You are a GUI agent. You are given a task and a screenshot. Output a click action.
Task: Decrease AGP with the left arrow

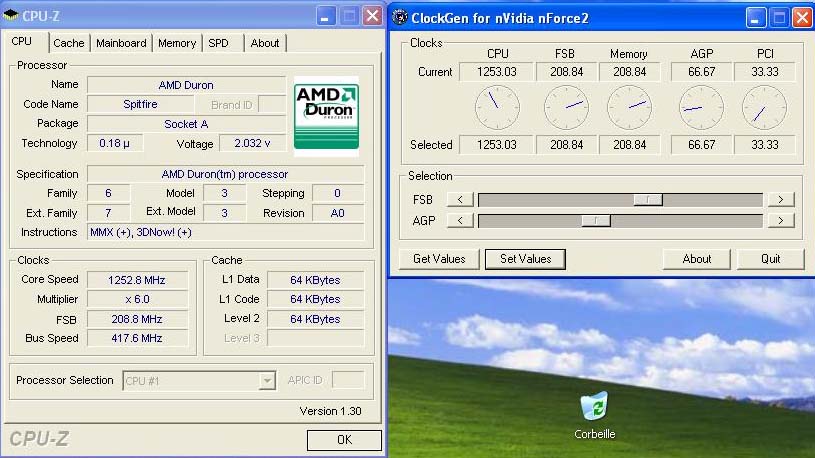[x=460, y=220]
